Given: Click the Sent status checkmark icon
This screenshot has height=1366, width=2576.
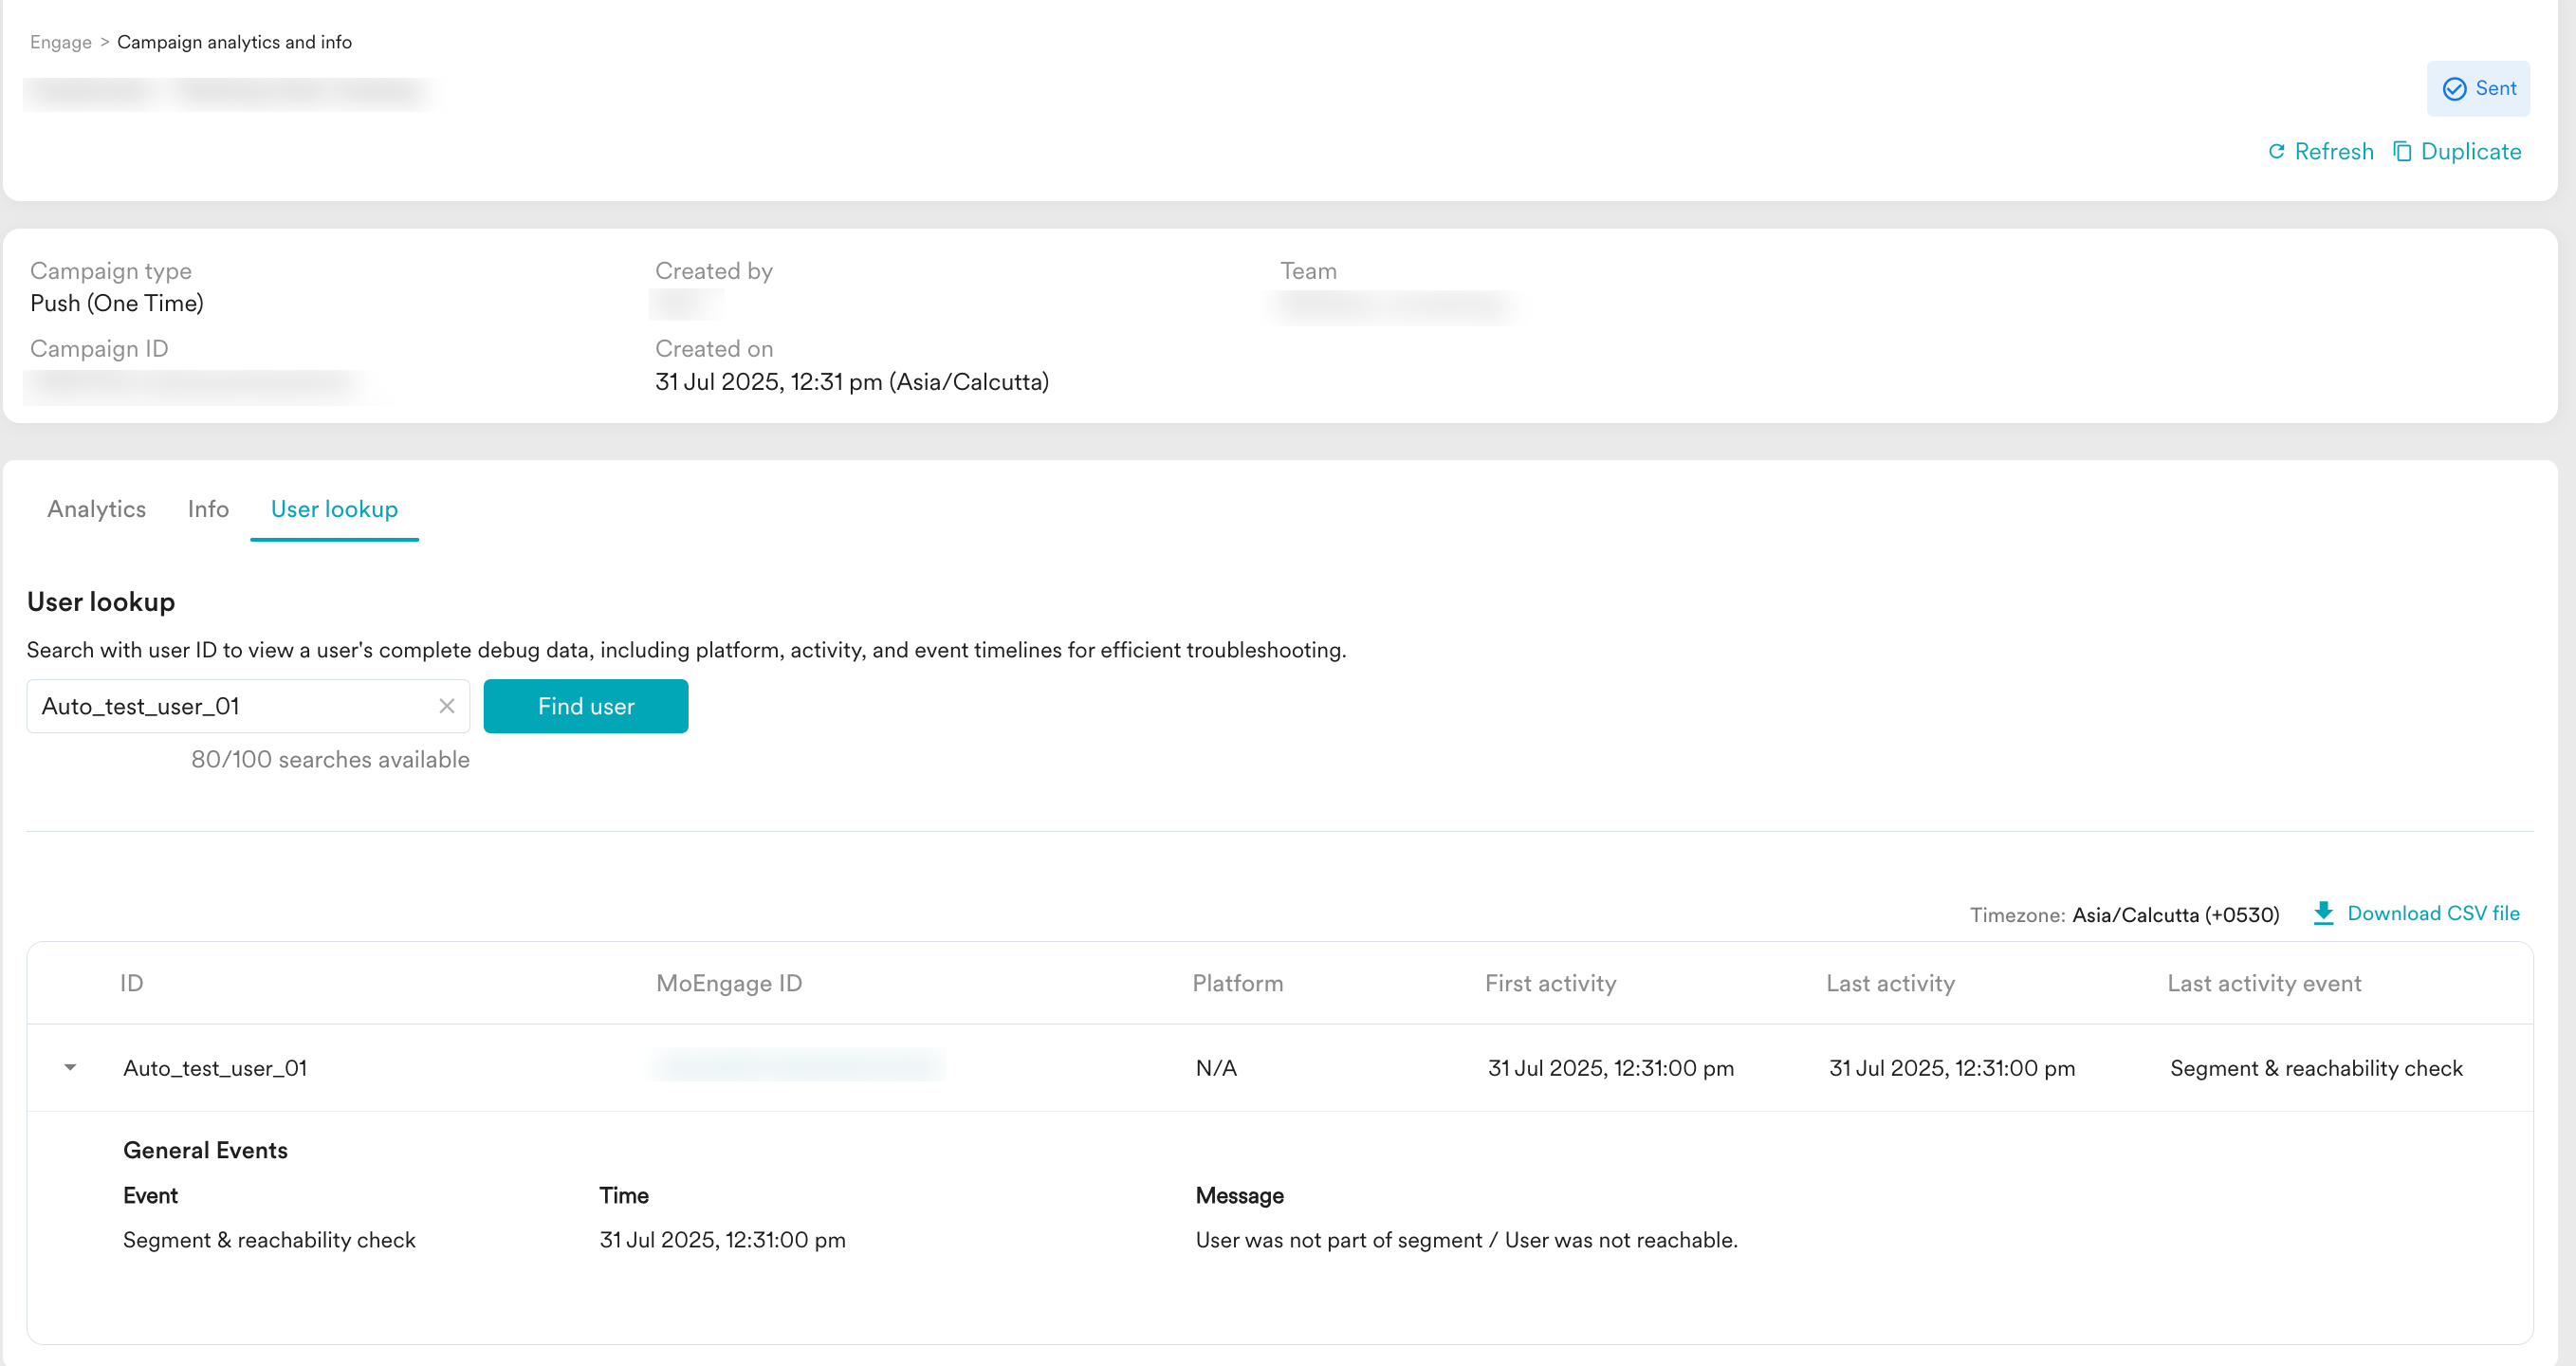Looking at the screenshot, I should (x=2454, y=89).
